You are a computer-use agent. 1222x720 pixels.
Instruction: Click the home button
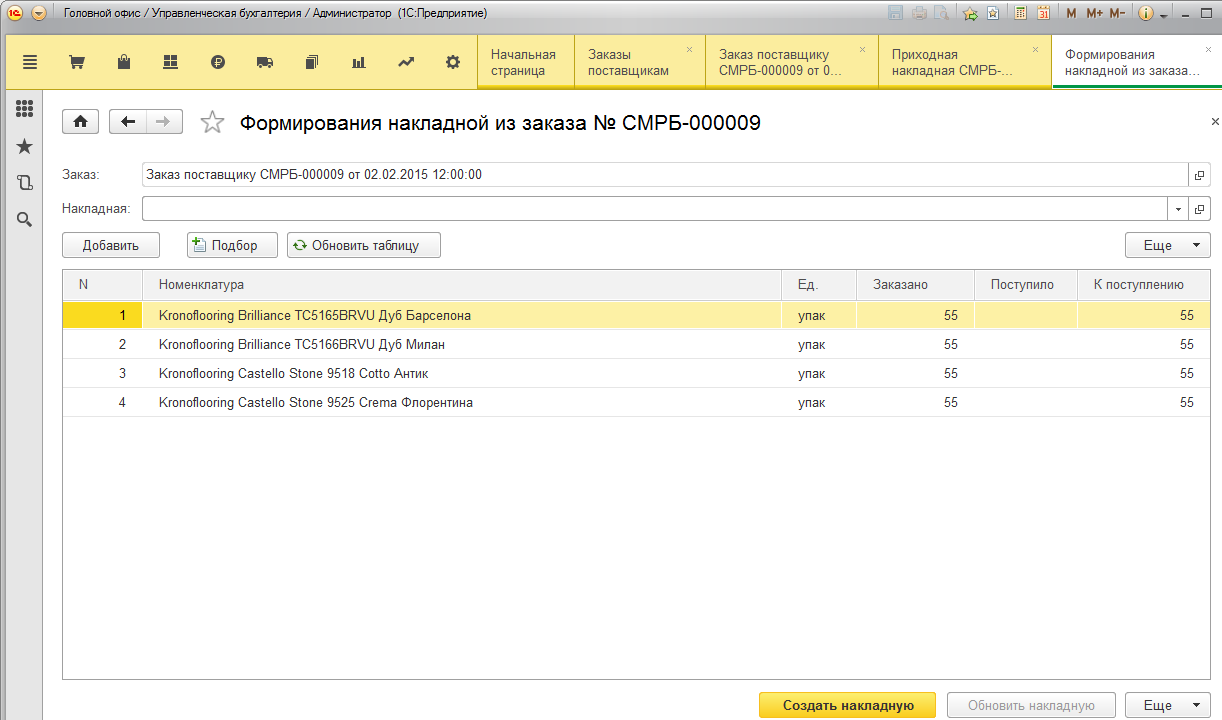click(x=80, y=122)
